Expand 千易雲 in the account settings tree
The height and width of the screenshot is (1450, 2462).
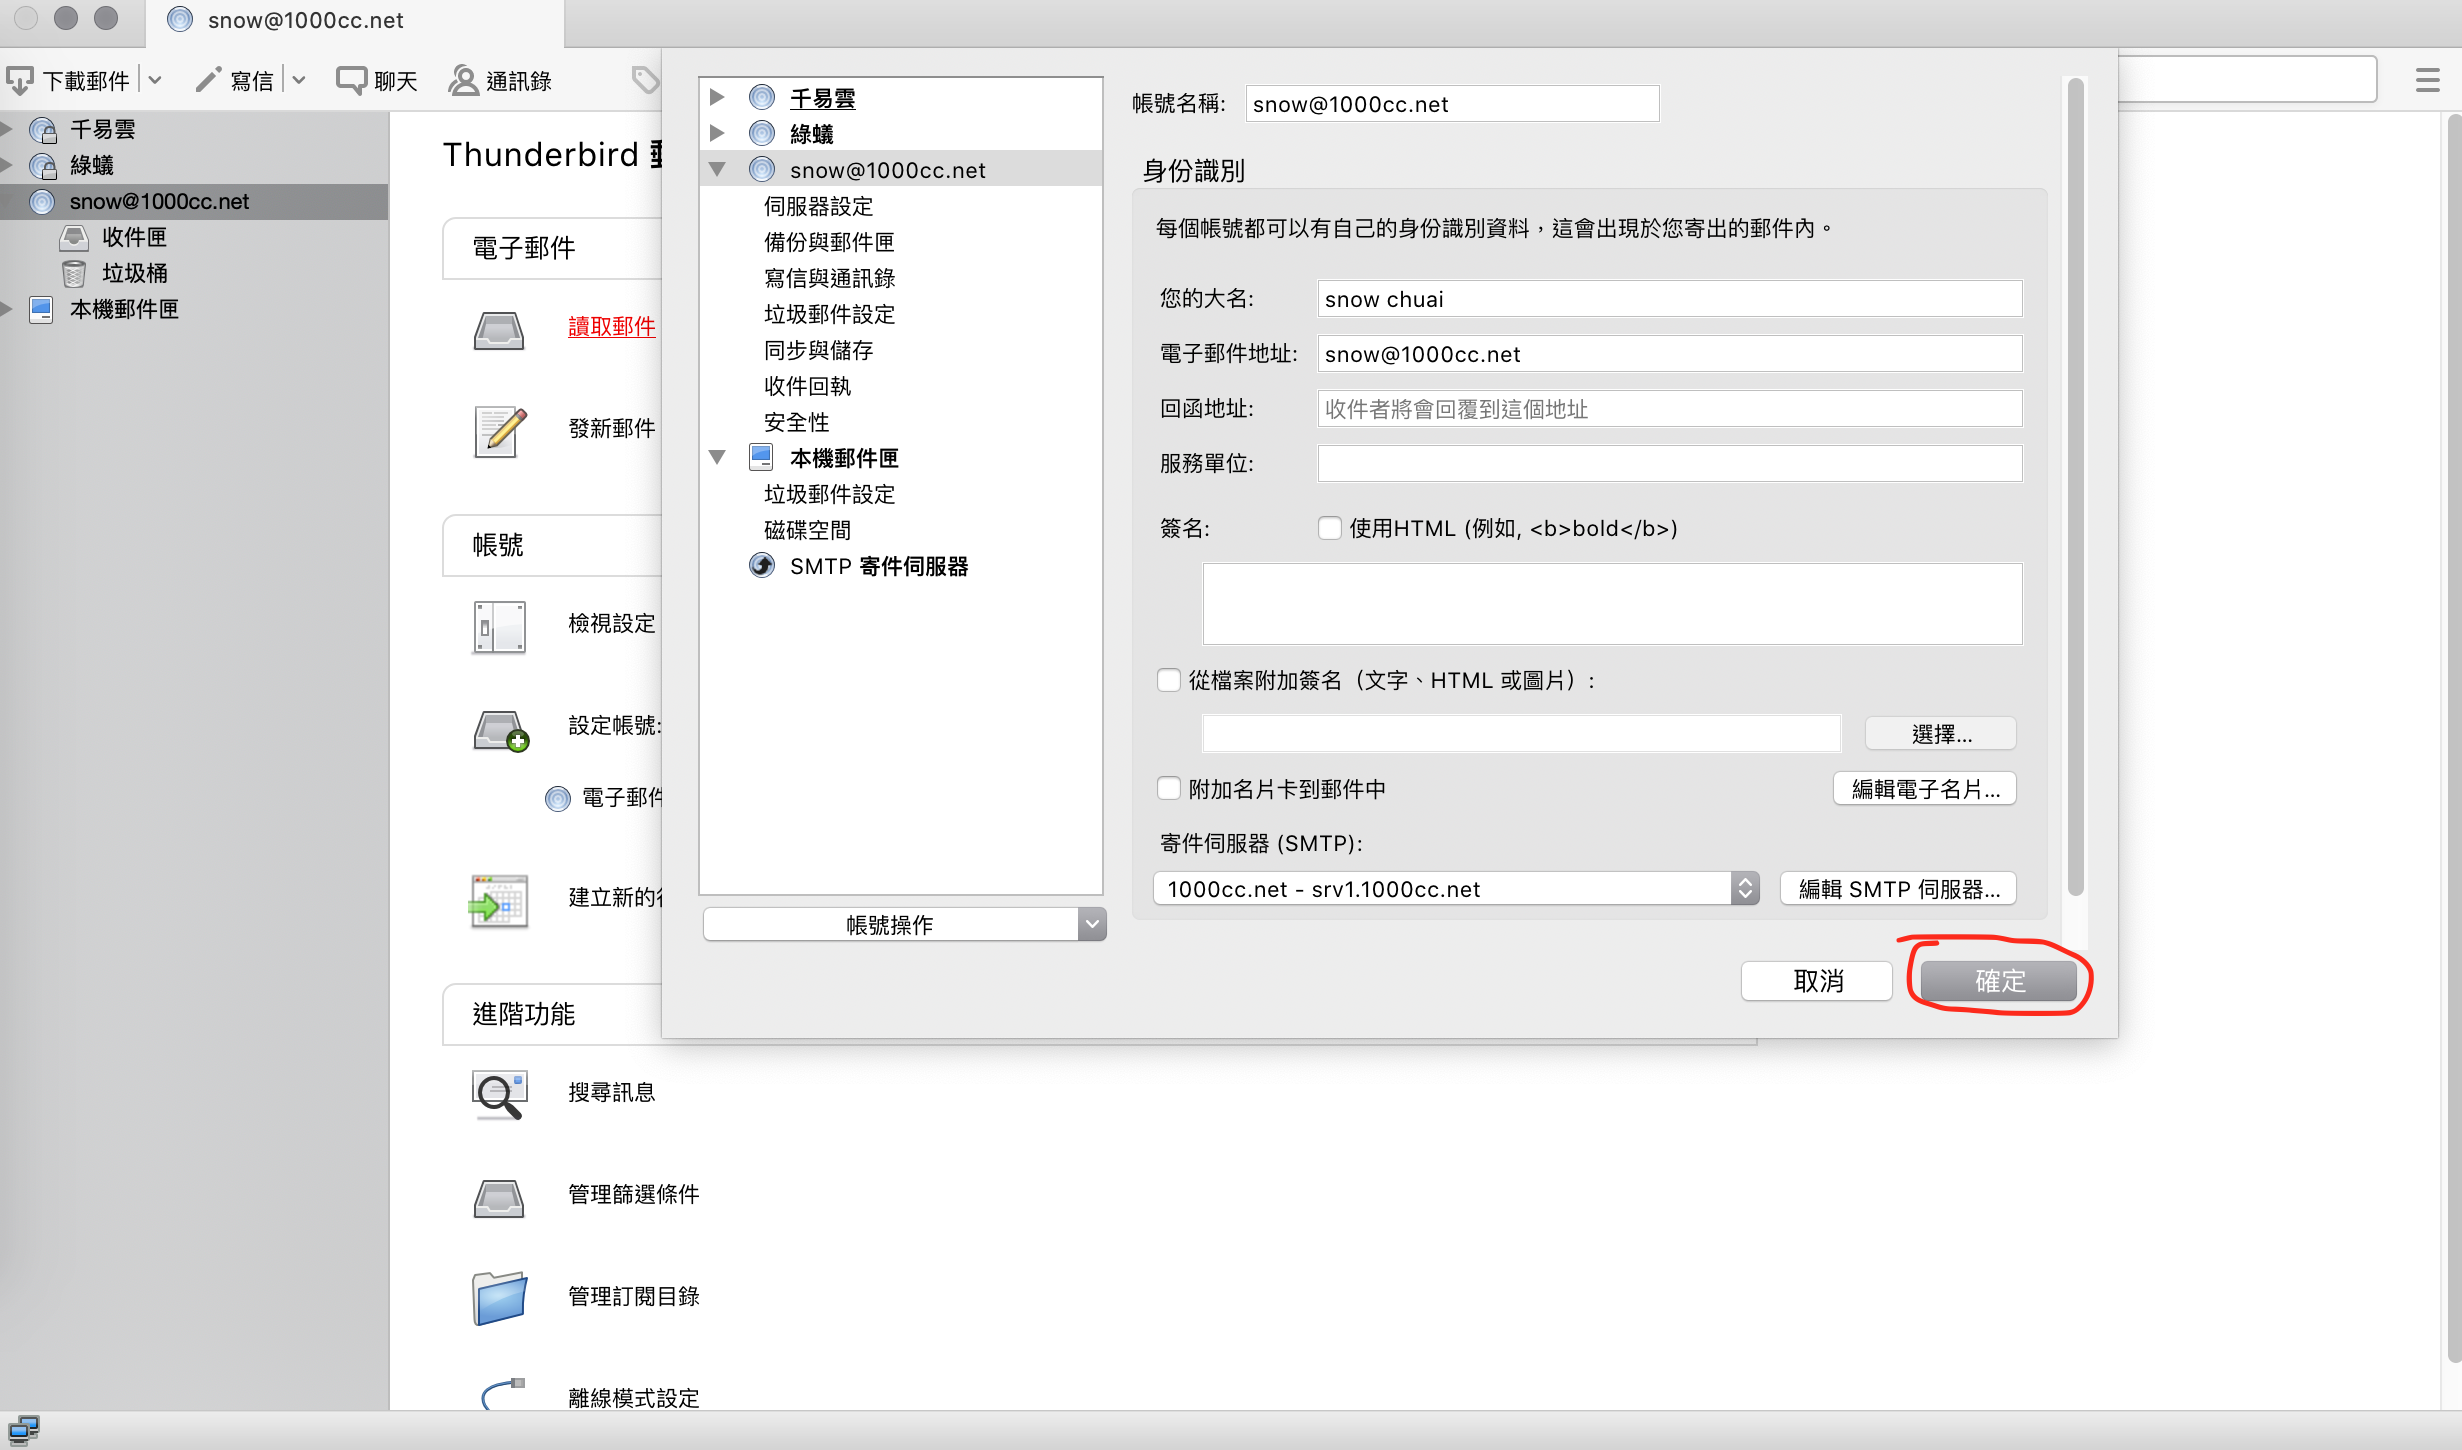pyautogui.click(x=717, y=97)
